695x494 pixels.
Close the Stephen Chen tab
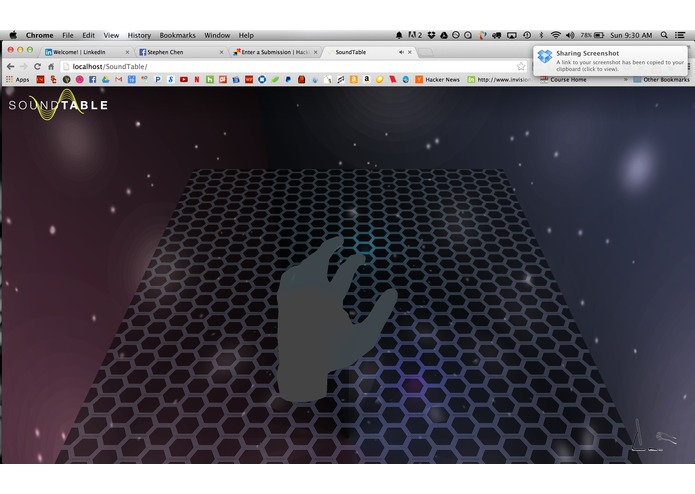[x=221, y=52]
